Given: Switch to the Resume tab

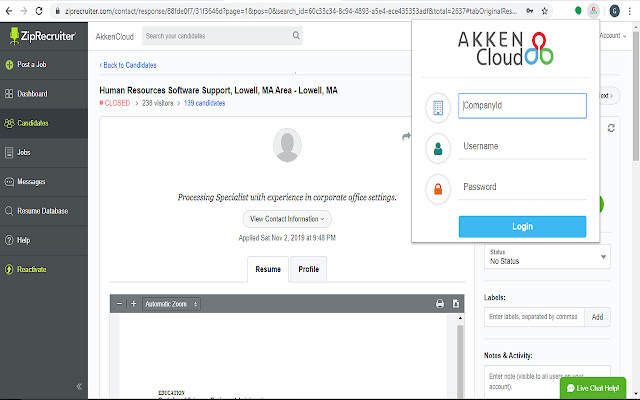Looking at the screenshot, I should [268, 269].
